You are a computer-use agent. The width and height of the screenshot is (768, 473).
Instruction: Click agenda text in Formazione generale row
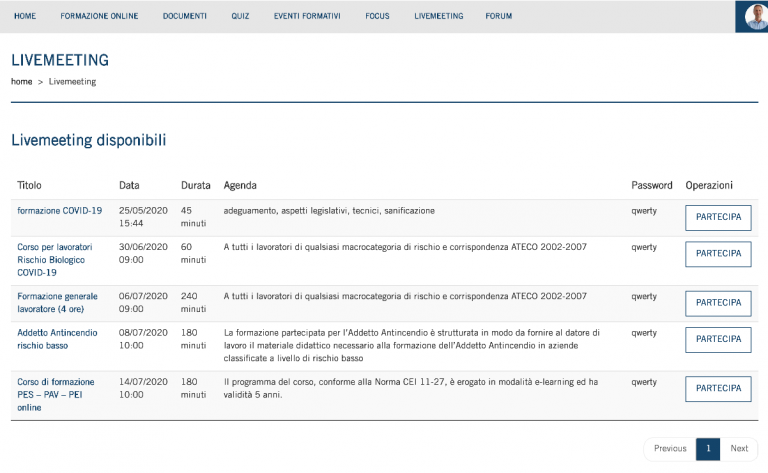click(x=405, y=296)
